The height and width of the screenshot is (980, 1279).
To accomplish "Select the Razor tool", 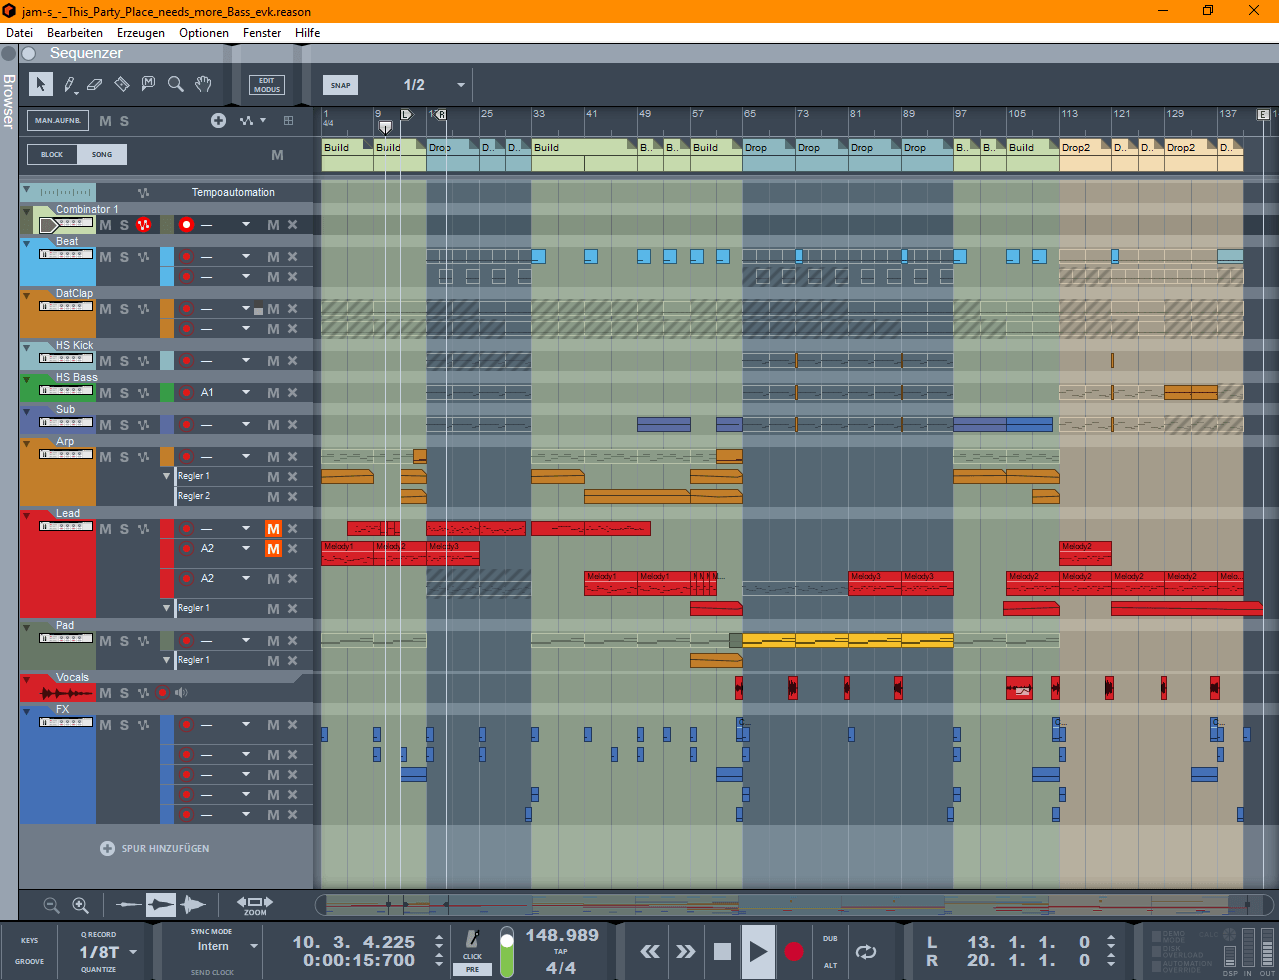I will 122,84.
